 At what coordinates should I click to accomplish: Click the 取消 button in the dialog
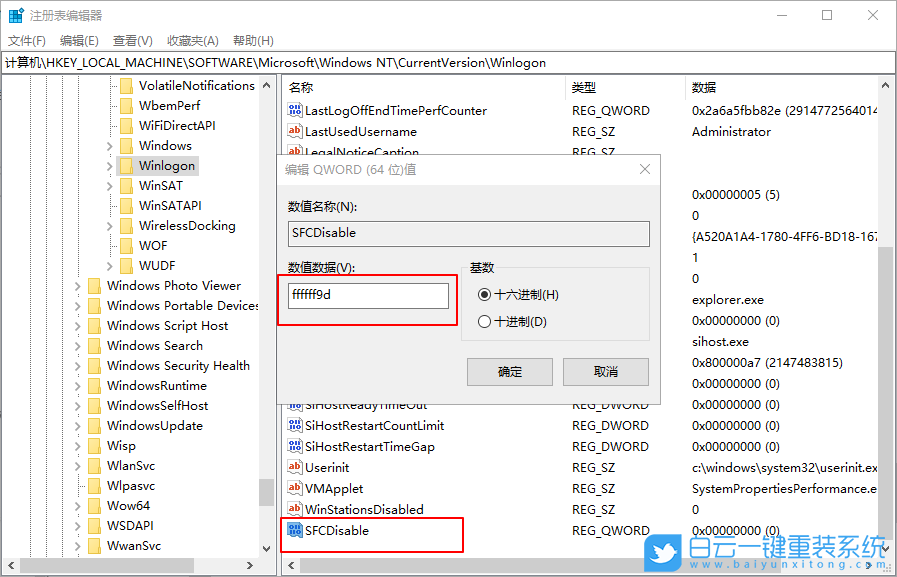click(605, 371)
